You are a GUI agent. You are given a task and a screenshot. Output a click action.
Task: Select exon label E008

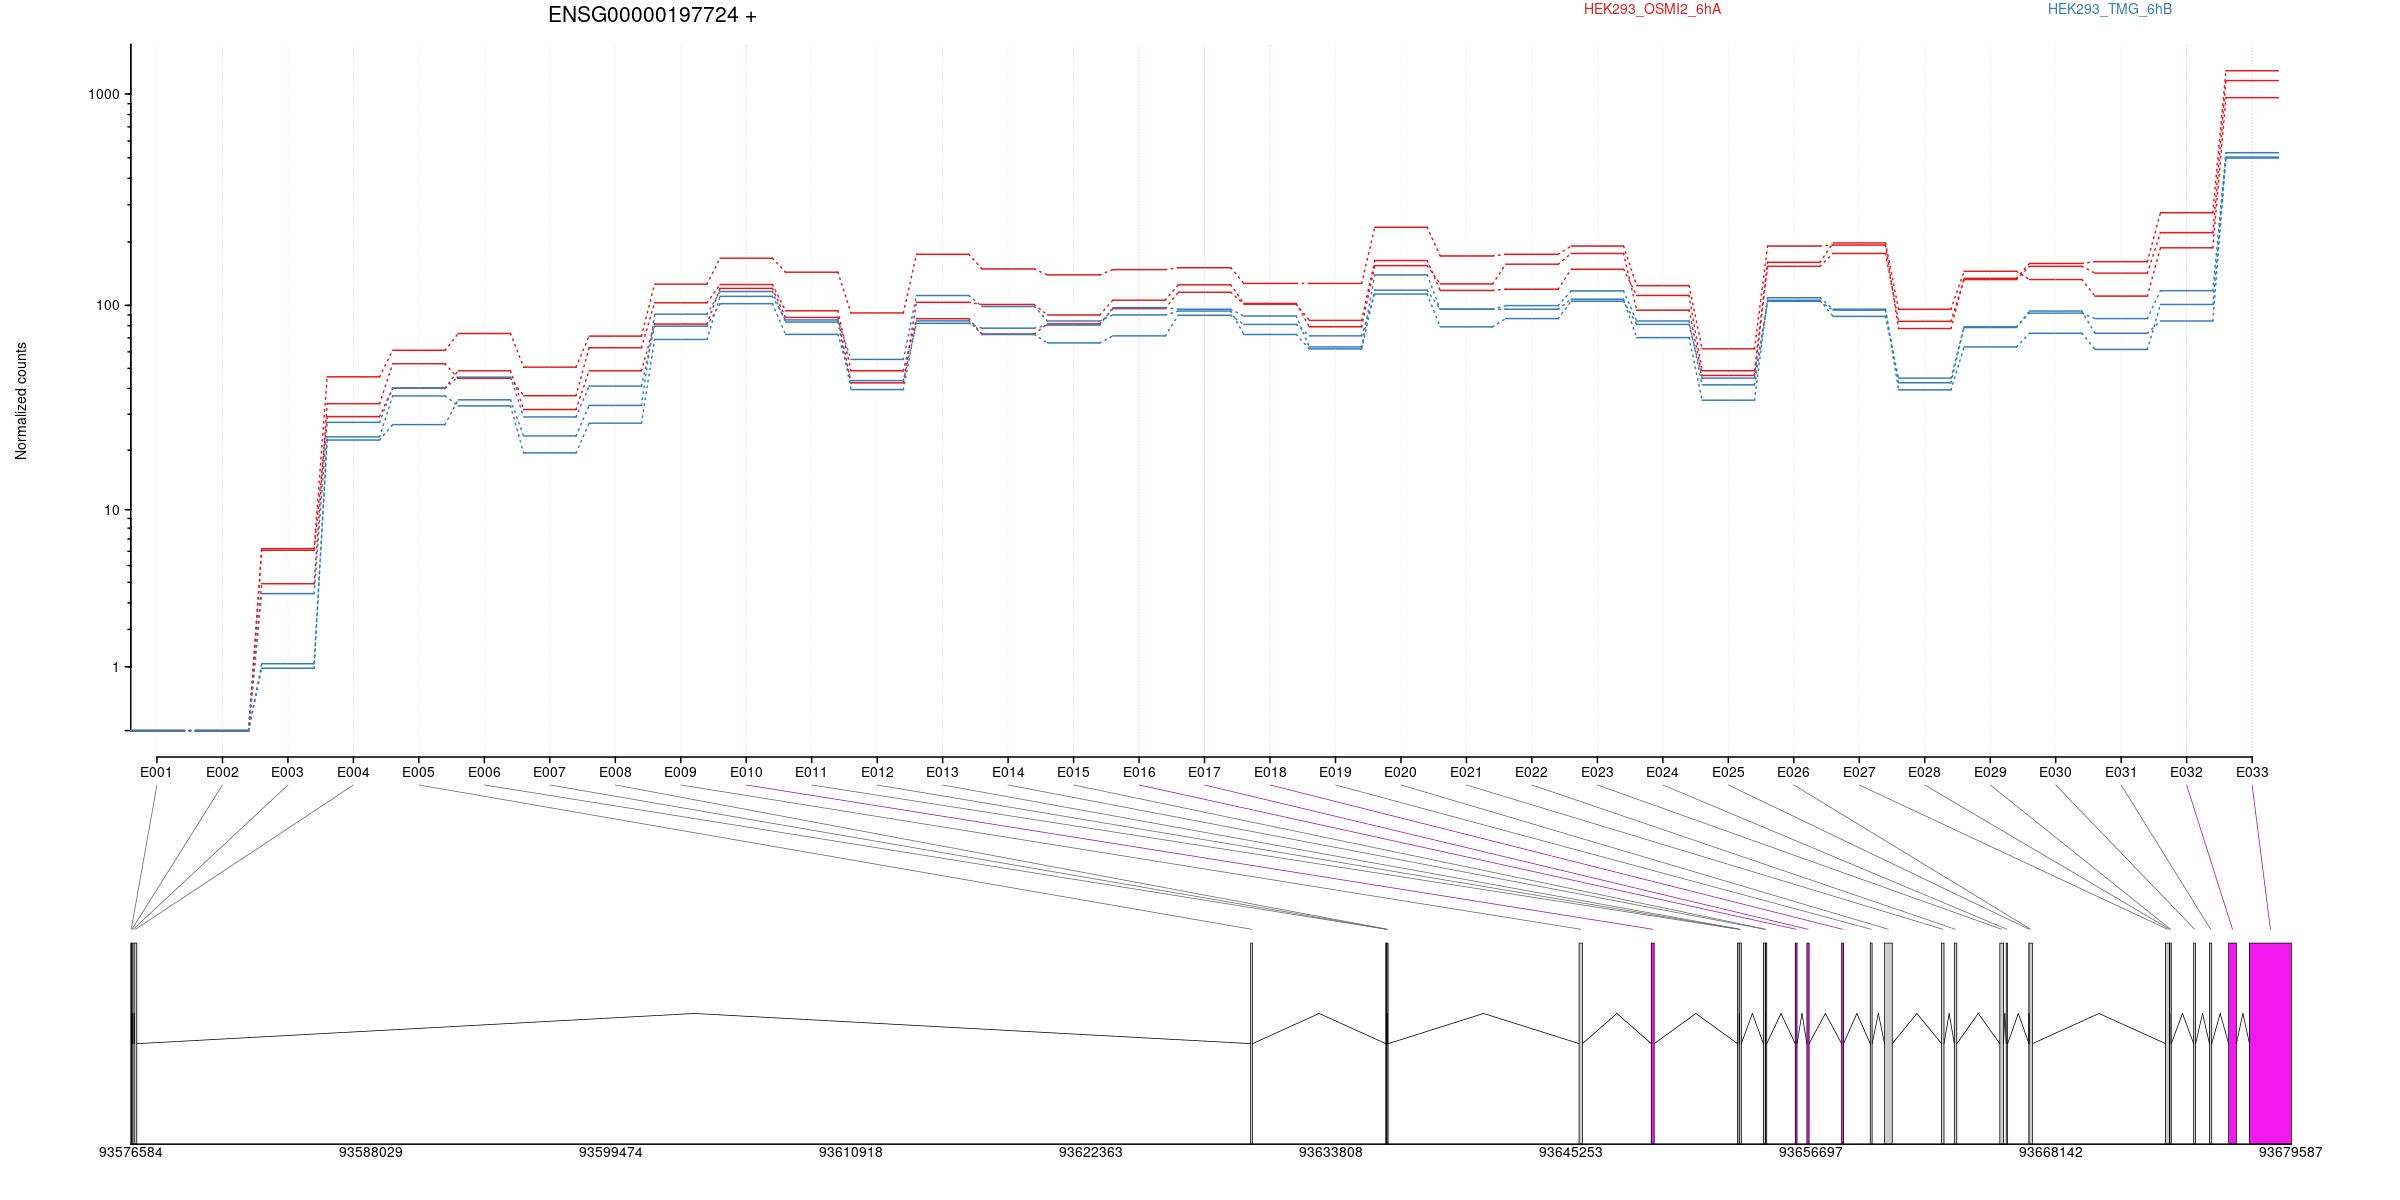615,772
